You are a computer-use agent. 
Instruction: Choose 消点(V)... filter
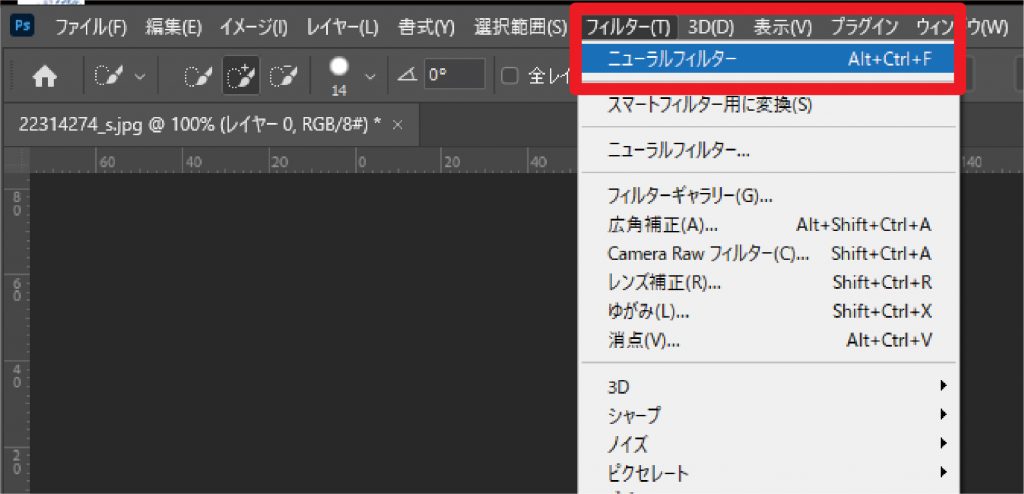769,340
